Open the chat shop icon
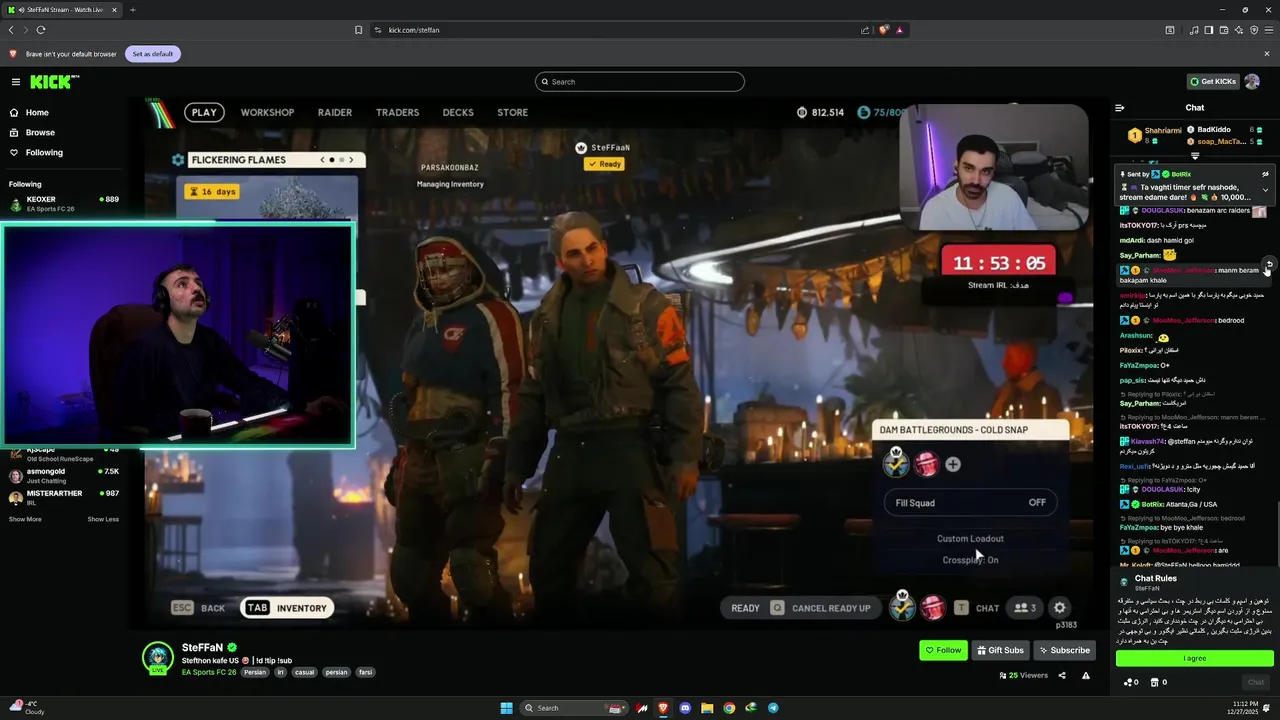1280x720 pixels. point(1159,683)
